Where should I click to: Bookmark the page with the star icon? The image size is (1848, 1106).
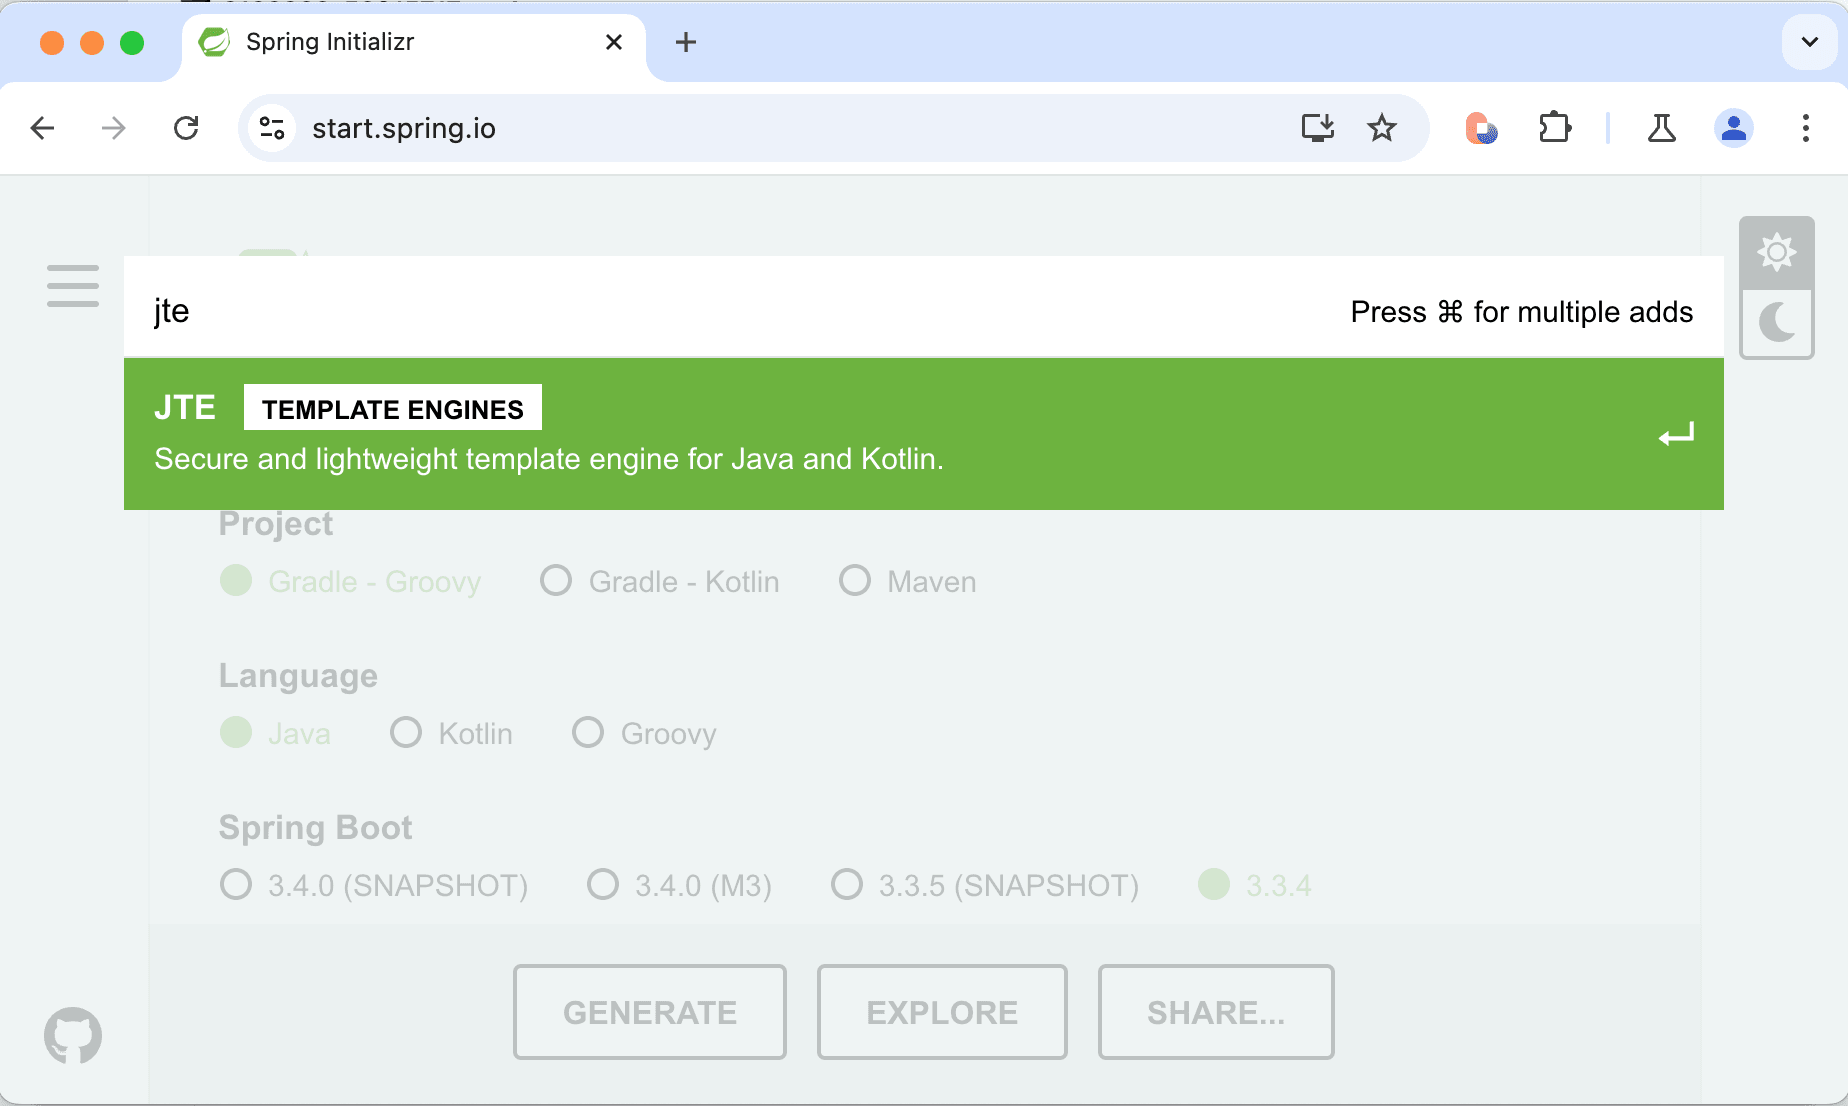tap(1382, 128)
